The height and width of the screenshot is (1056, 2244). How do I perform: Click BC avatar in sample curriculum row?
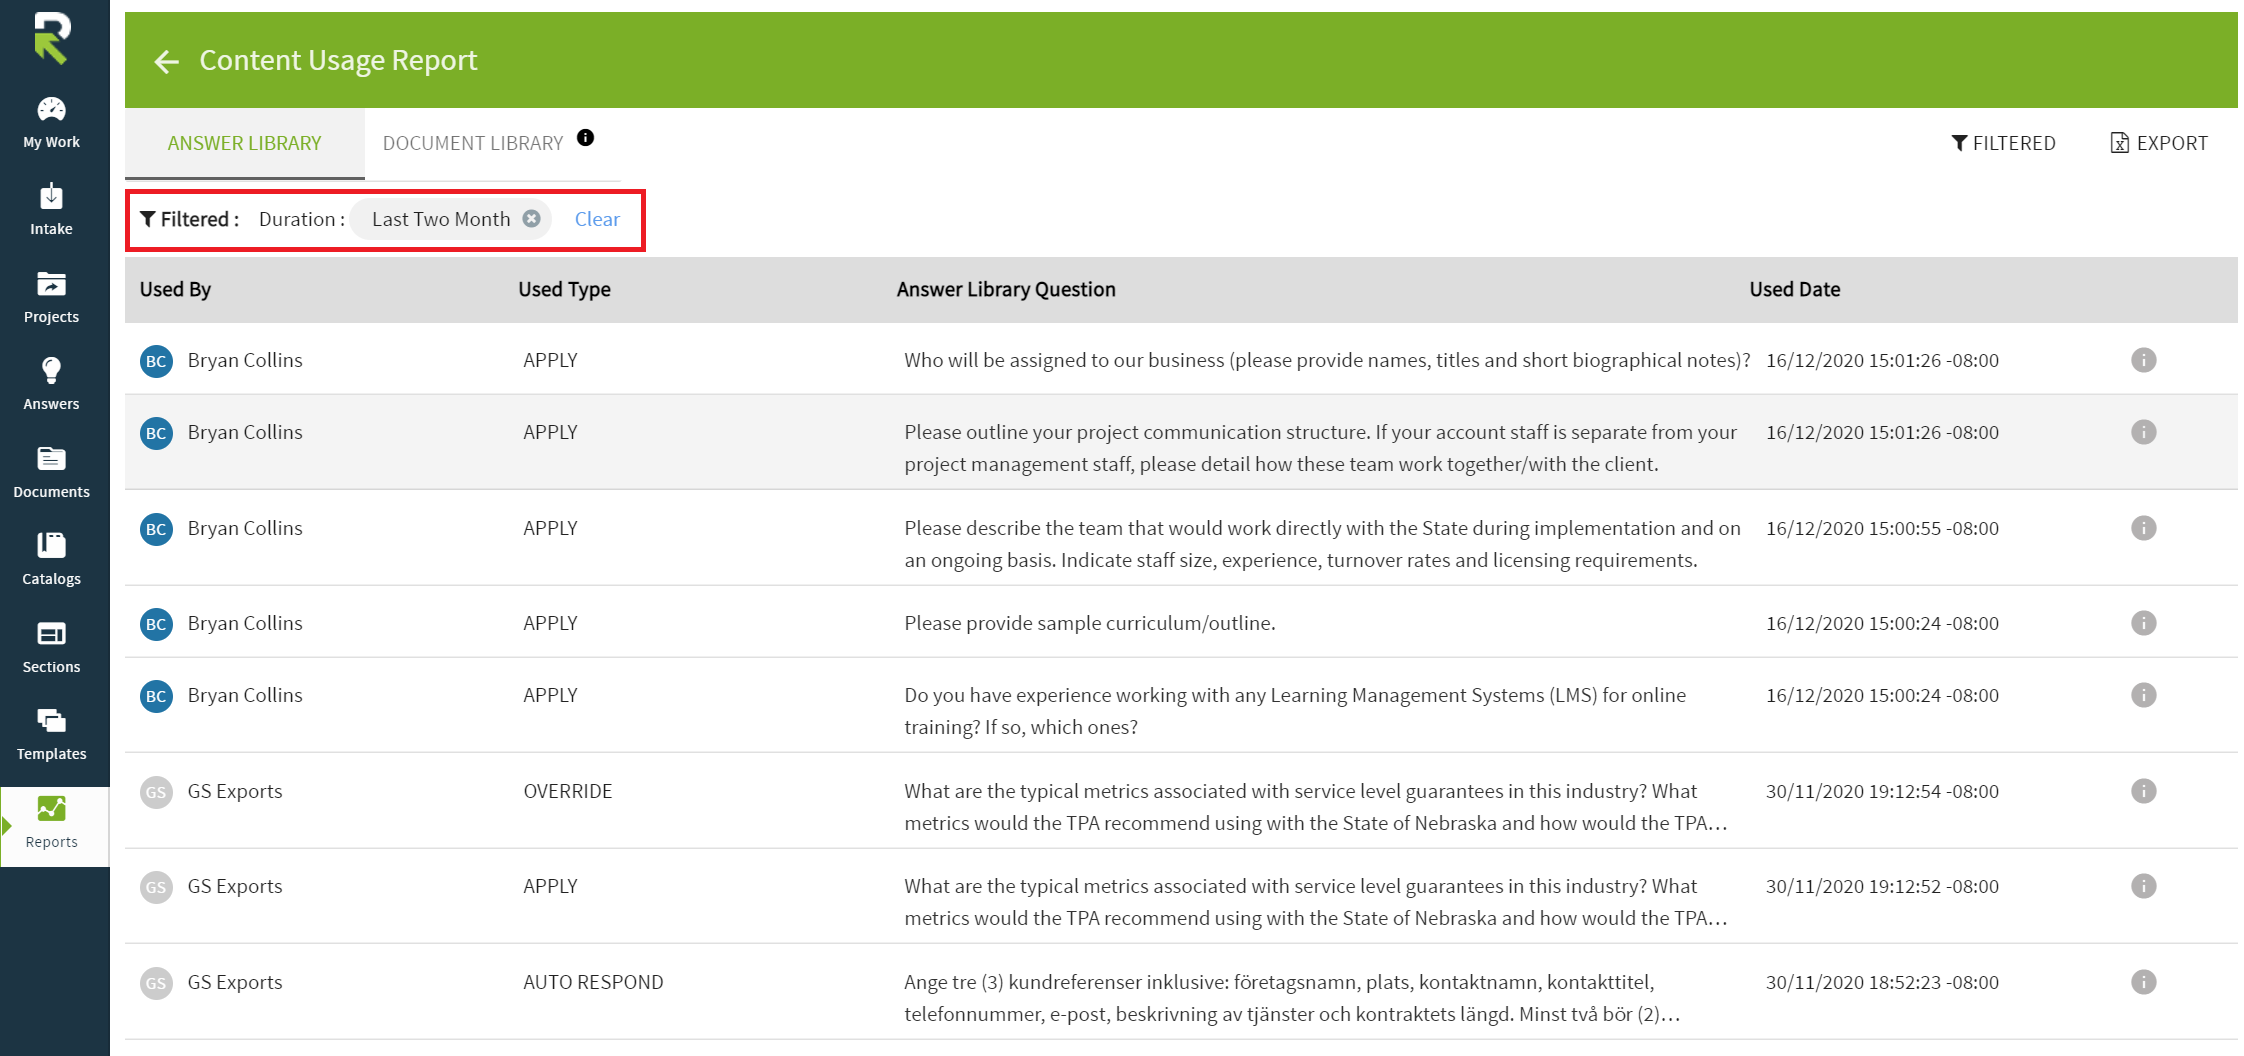coord(156,624)
